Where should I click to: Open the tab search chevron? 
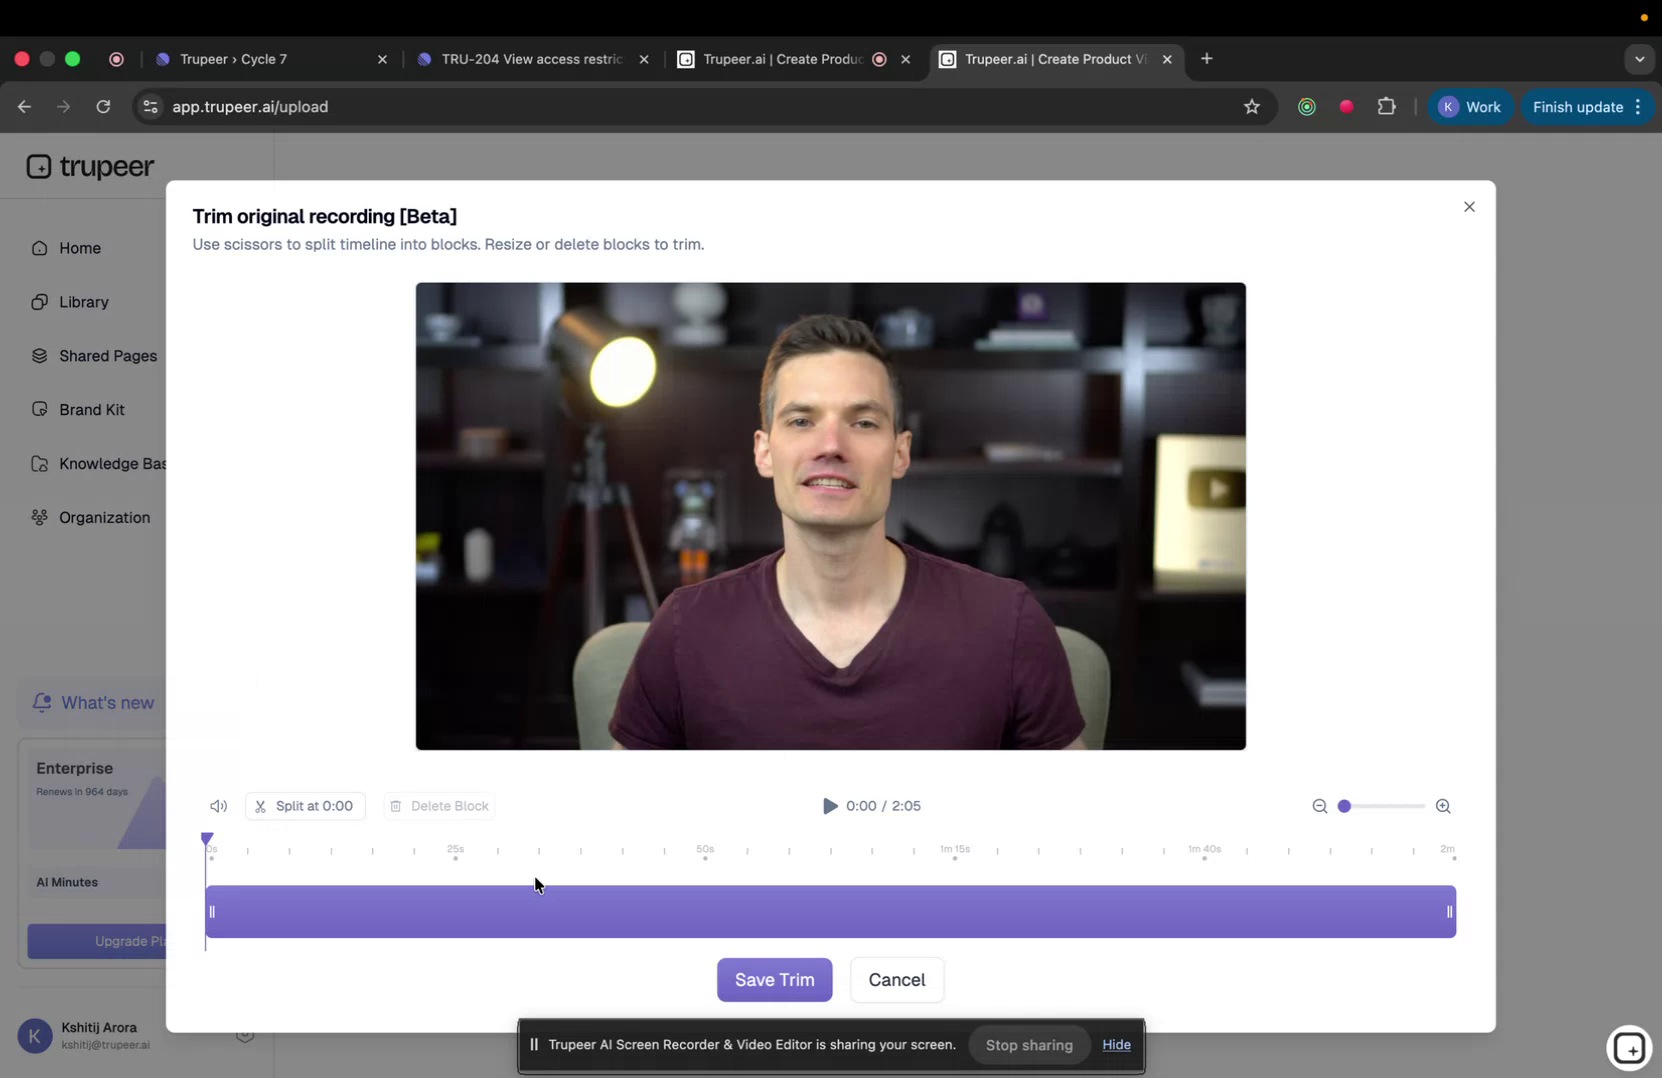coord(1639,59)
